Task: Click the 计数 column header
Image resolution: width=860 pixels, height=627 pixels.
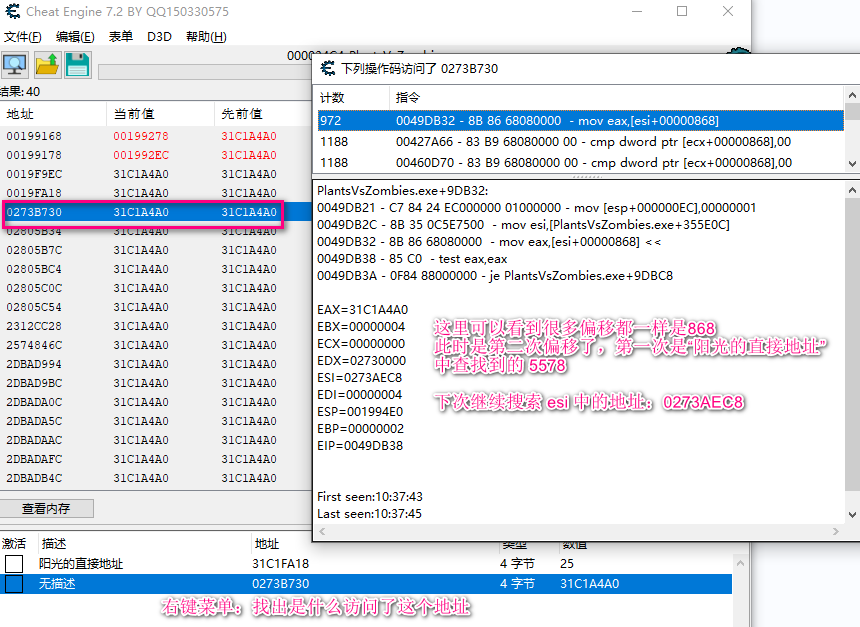Action: coord(332,98)
